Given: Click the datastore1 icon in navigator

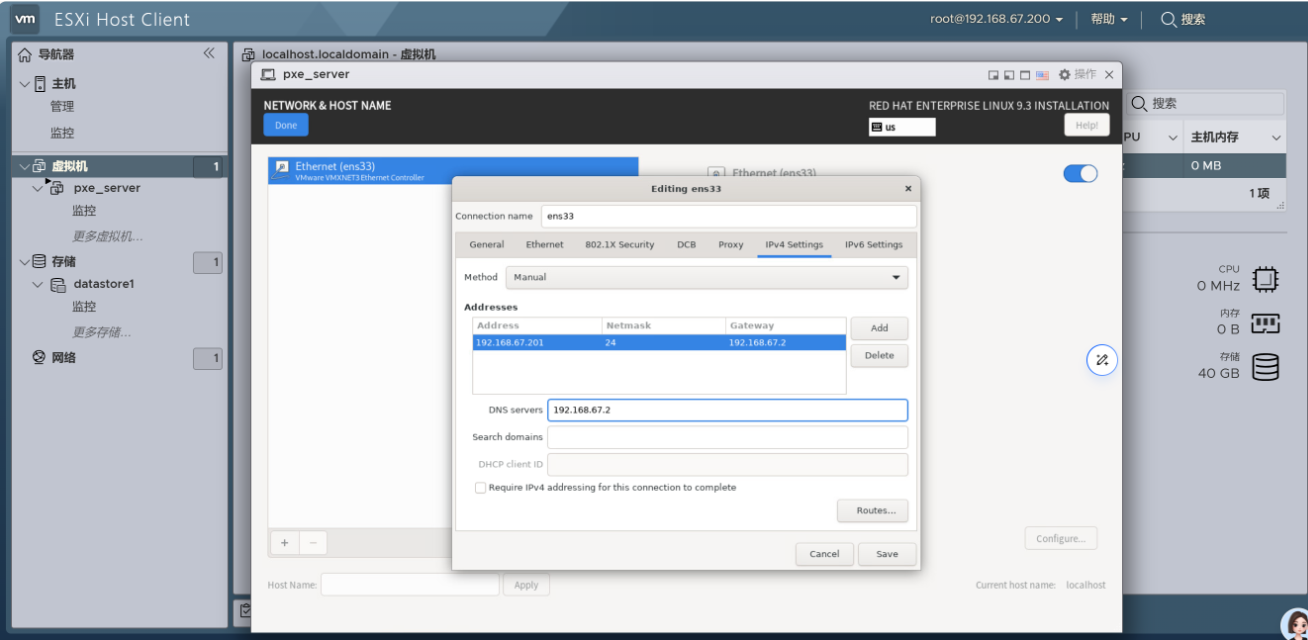Looking at the screenshot, I should tap(58, 285).
